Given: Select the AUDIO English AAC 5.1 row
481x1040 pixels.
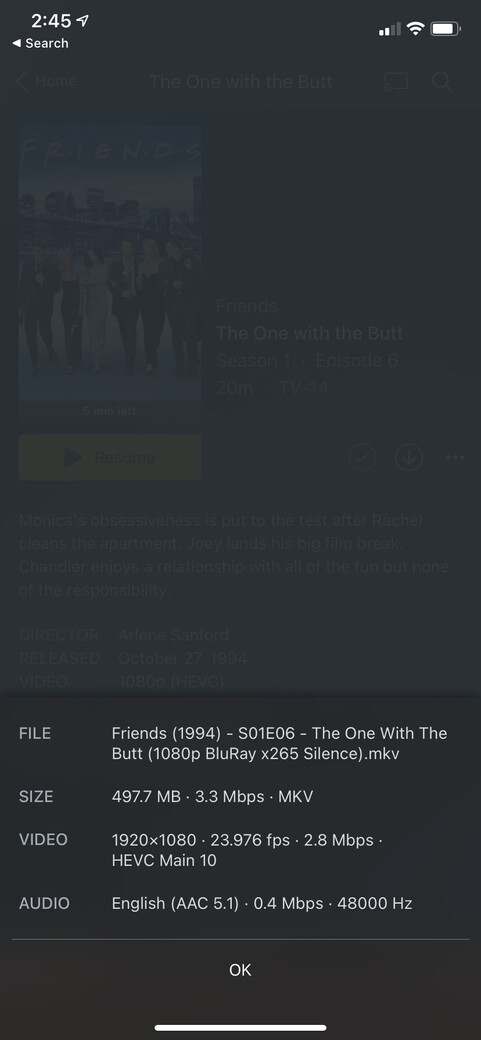Looking at the screenshot, I should coord(240,903).
